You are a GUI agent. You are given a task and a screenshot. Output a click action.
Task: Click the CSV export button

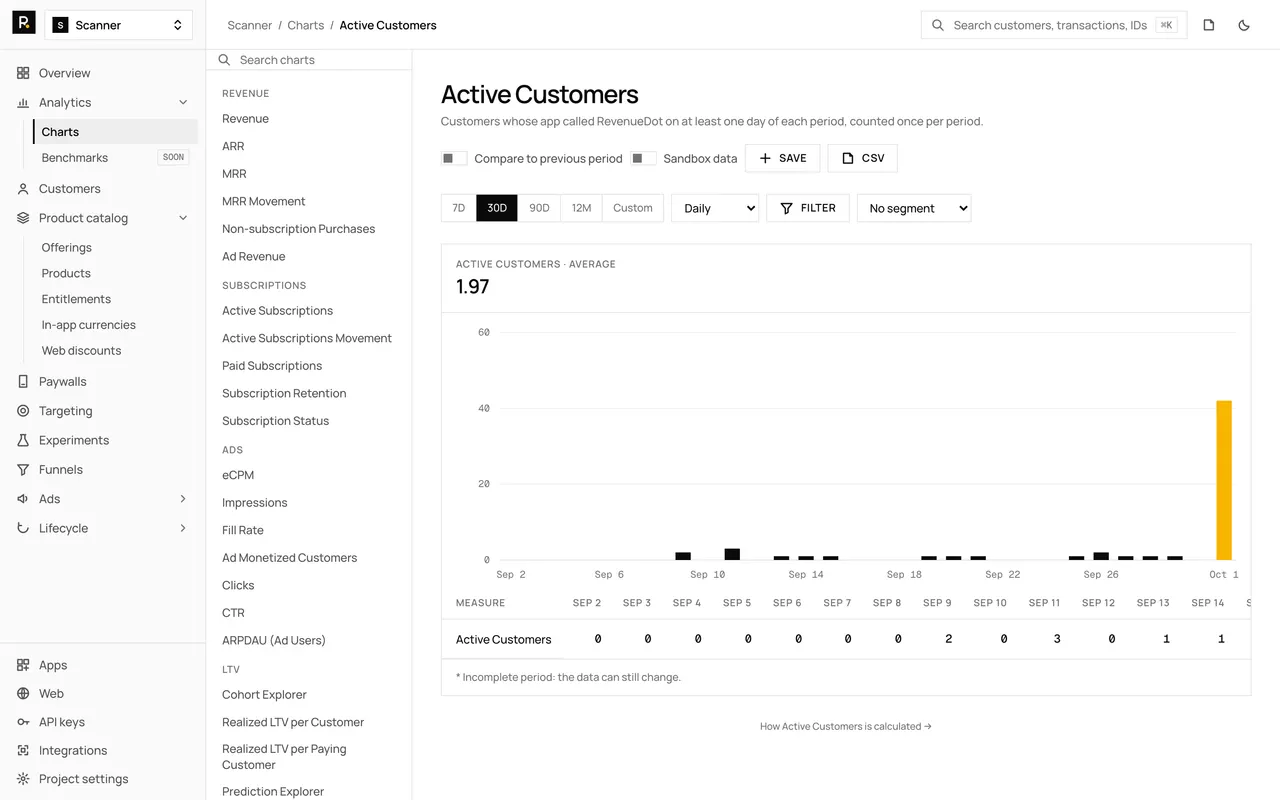point(863,158)
